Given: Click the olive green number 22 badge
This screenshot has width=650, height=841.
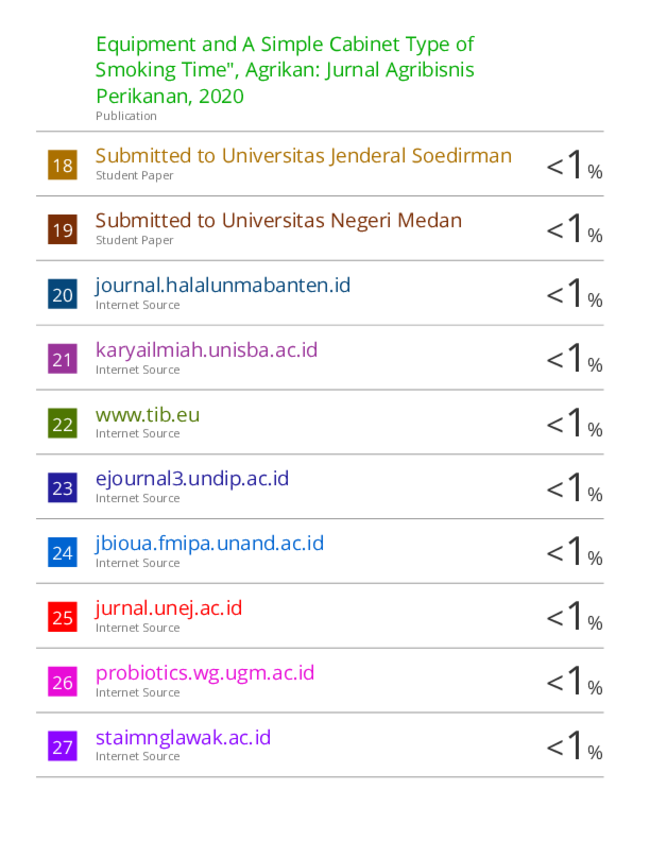Looking at the screenshot, I should click(x=62, y=423).
